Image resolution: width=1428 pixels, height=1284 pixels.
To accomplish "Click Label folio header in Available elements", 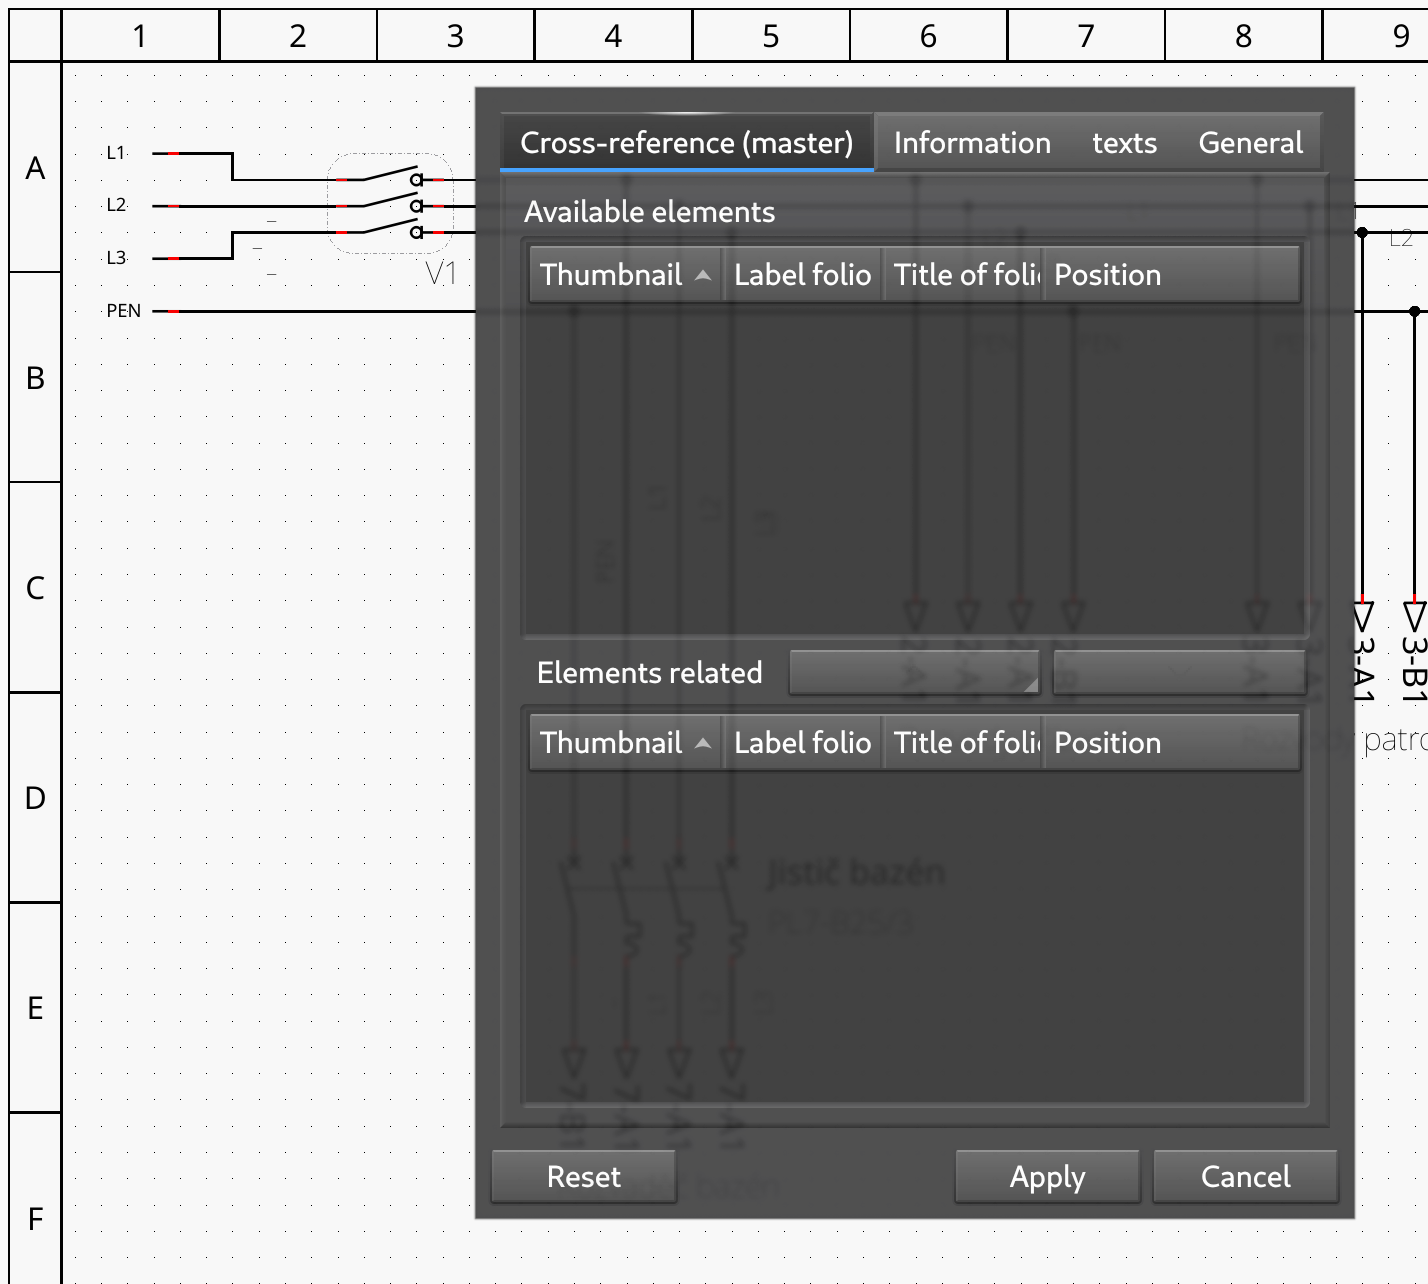I will click(x=802, y=275).
